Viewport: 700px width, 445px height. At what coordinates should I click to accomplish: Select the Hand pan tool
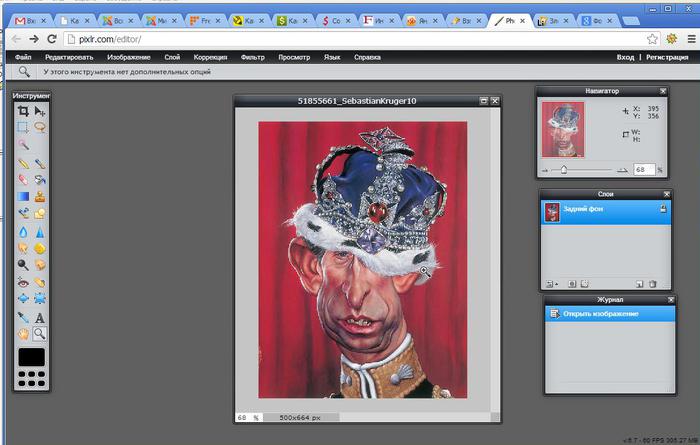pyautogui.click(x=23, y=334)
